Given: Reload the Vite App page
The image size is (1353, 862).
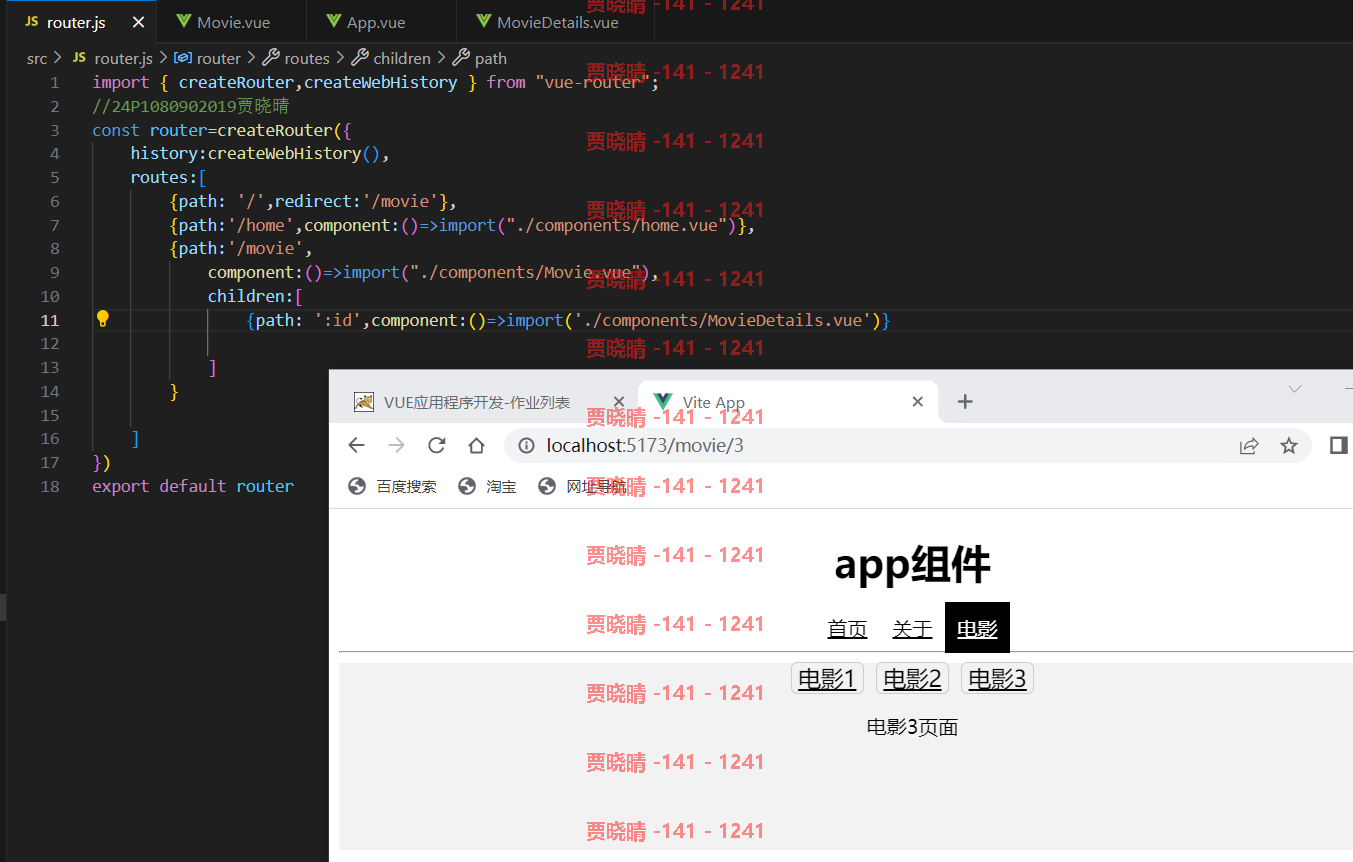Looking at the screenshot, I should (436, 445).
